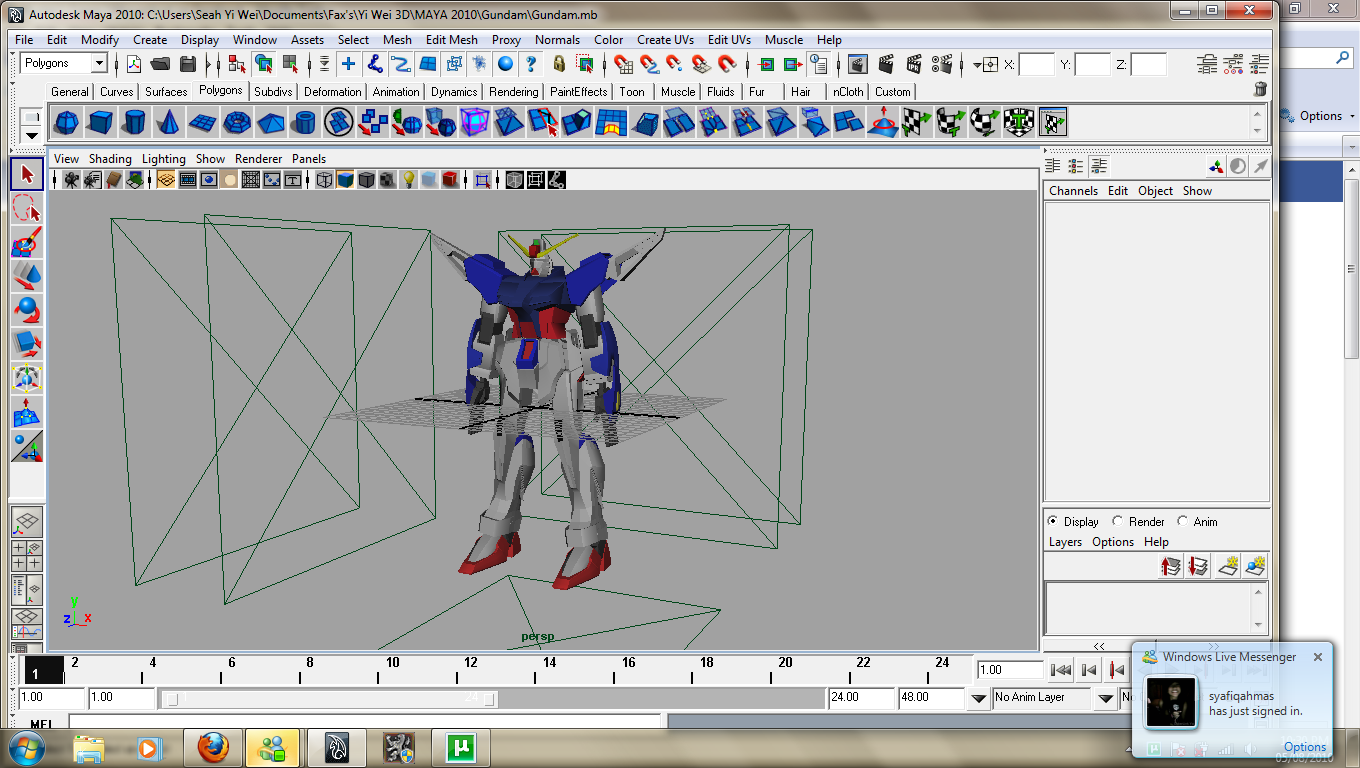Select the Display radio button
The image size is (1360, 768).
[x=1052, y=521]
